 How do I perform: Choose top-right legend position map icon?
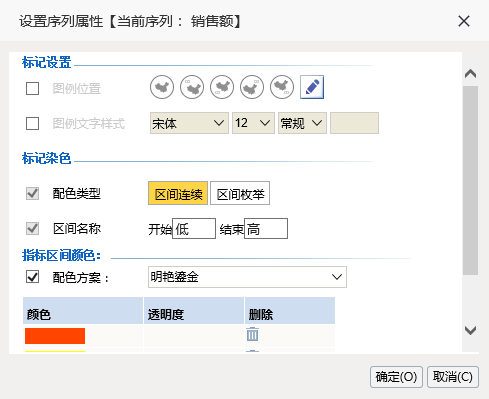coord(252,87)
